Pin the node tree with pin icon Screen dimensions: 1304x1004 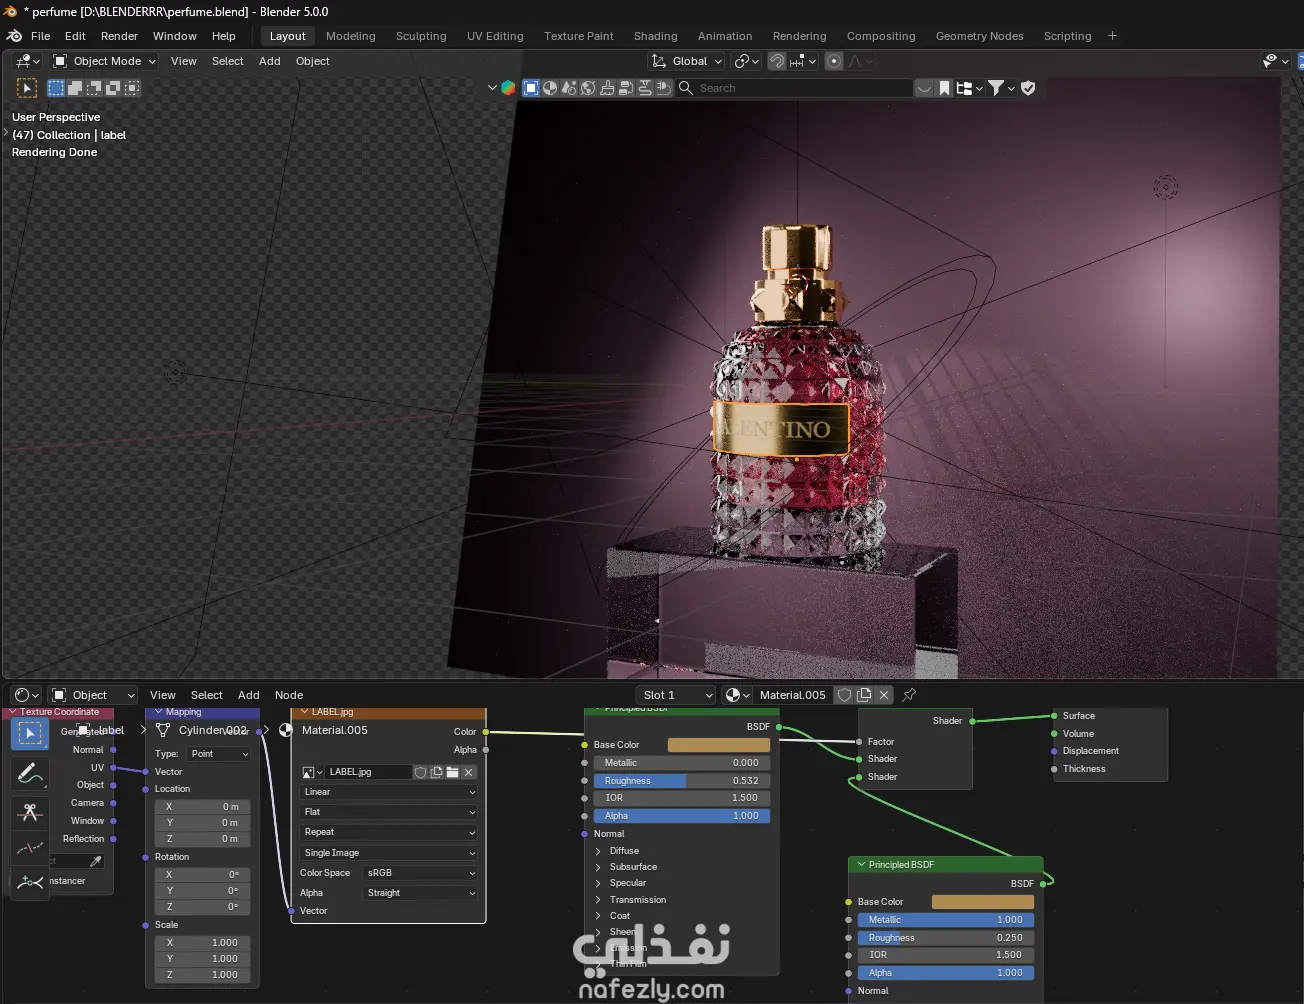pos(909,695)
